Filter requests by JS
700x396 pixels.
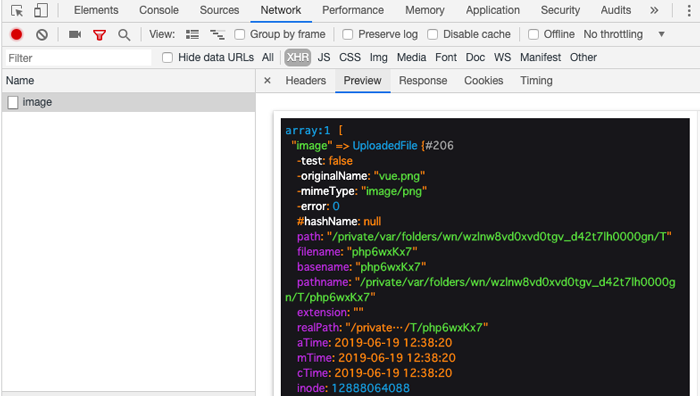pyautogui.click(x=324, y=58)
